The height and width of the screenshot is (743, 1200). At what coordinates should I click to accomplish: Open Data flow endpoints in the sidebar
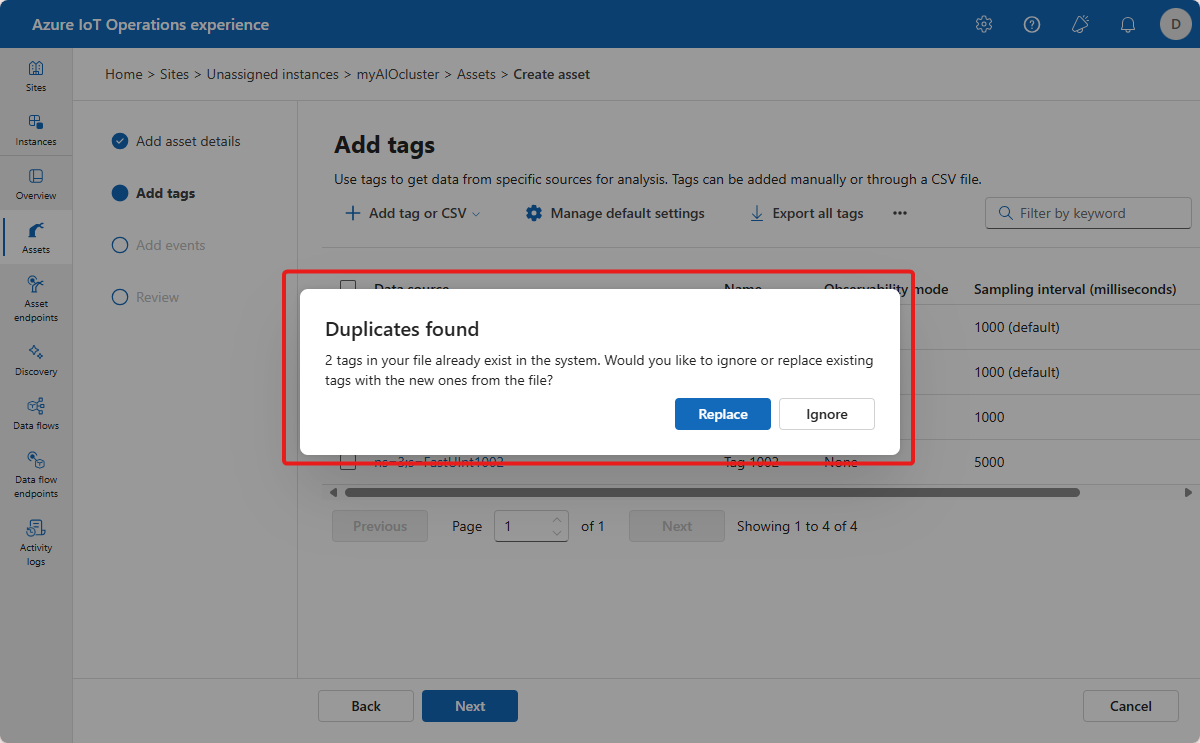(36, 474)
